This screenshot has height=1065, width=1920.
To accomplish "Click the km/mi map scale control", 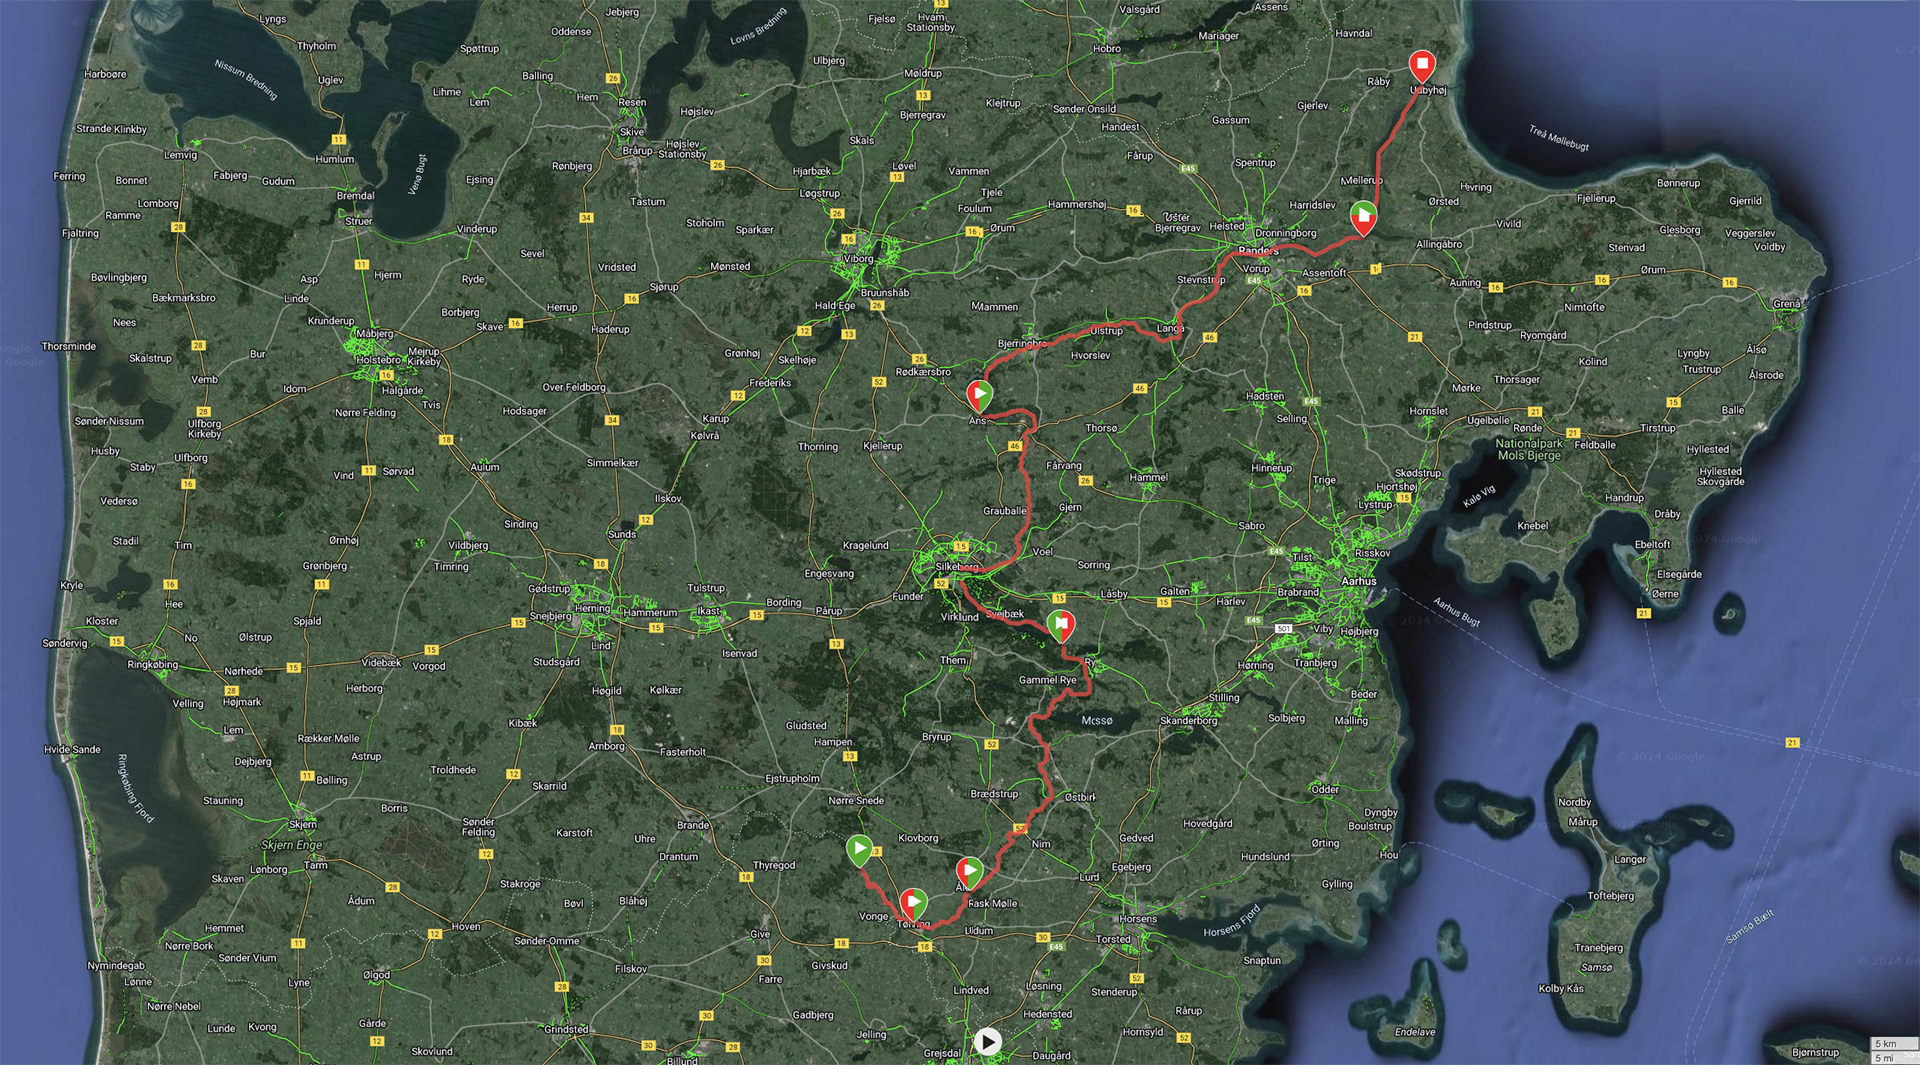I will pos(1894,1050).
